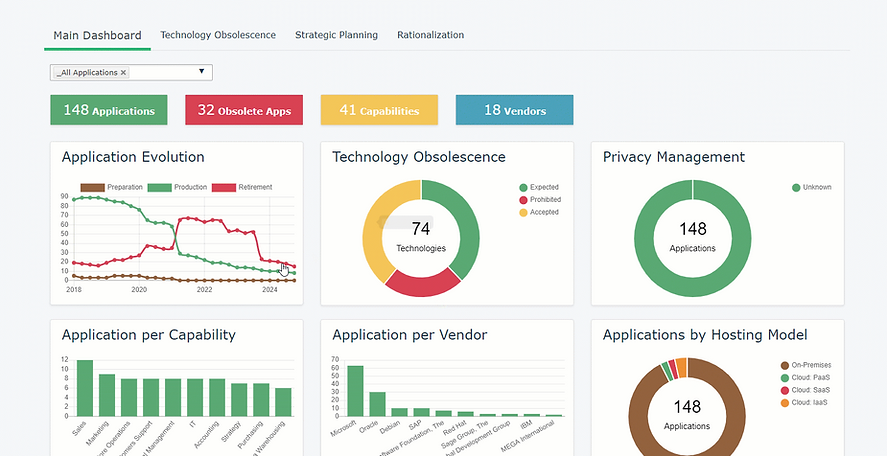
Task: Click the Sales bar in capability chart
Action: [x=85, y=388]
